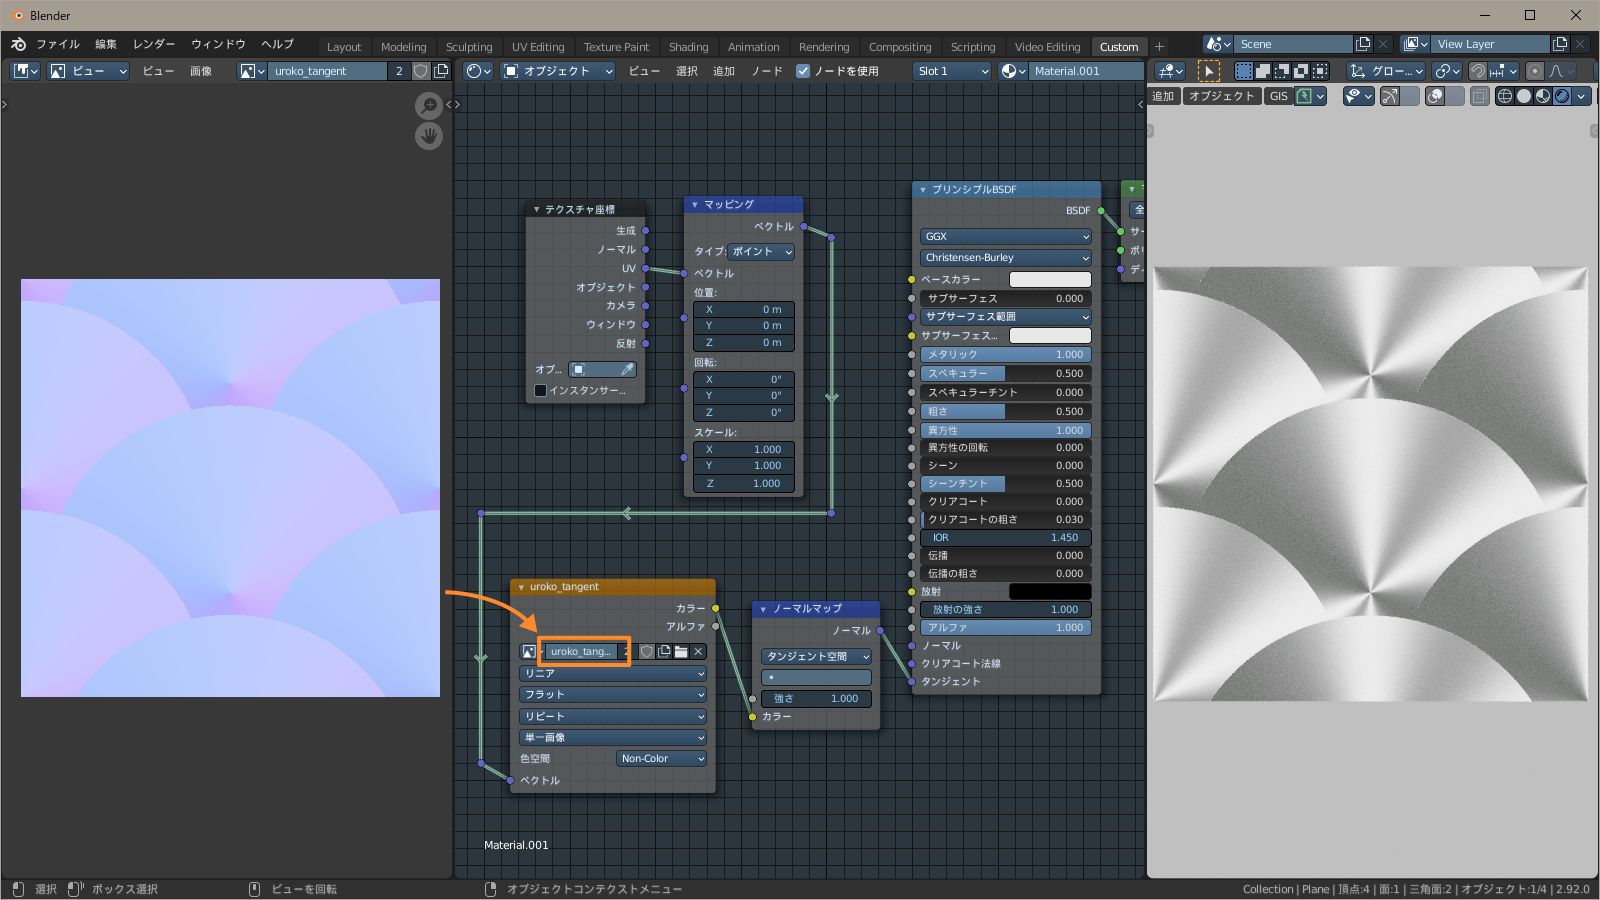Open the Slot 1 material slot dropdown
The height and width of the screenshot is (900, 1600).
pyautogui.click(x=952, y=71)
